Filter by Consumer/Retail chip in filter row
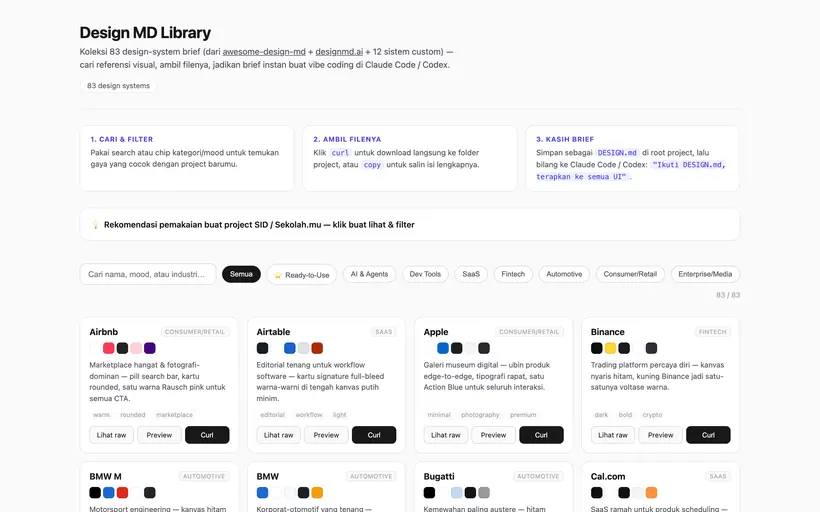Viewport: 820px width, 512px height. point(630,274)
